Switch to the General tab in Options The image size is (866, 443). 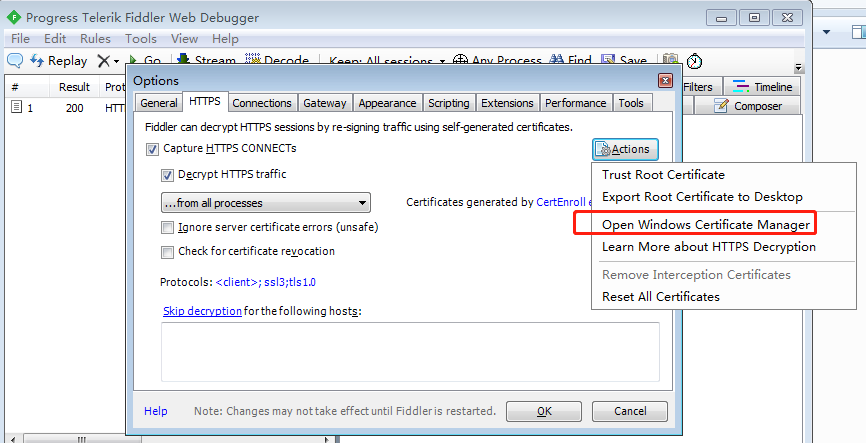[x=159, y=103]
